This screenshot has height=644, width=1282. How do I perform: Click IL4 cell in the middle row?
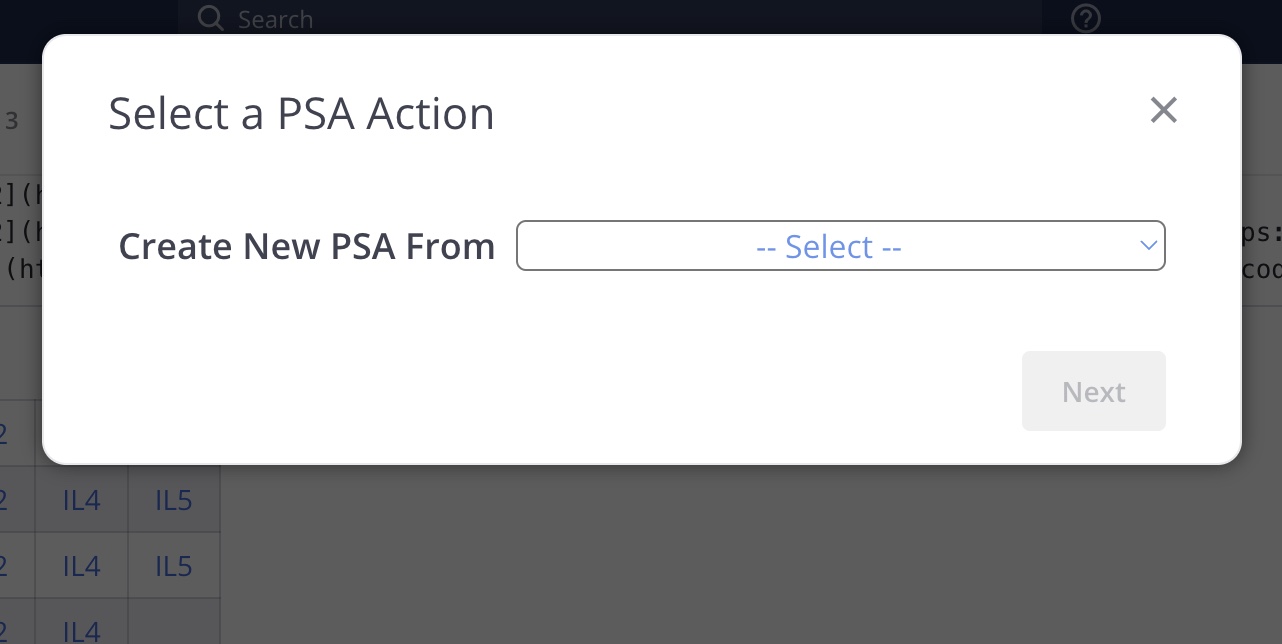coord(81,566)
